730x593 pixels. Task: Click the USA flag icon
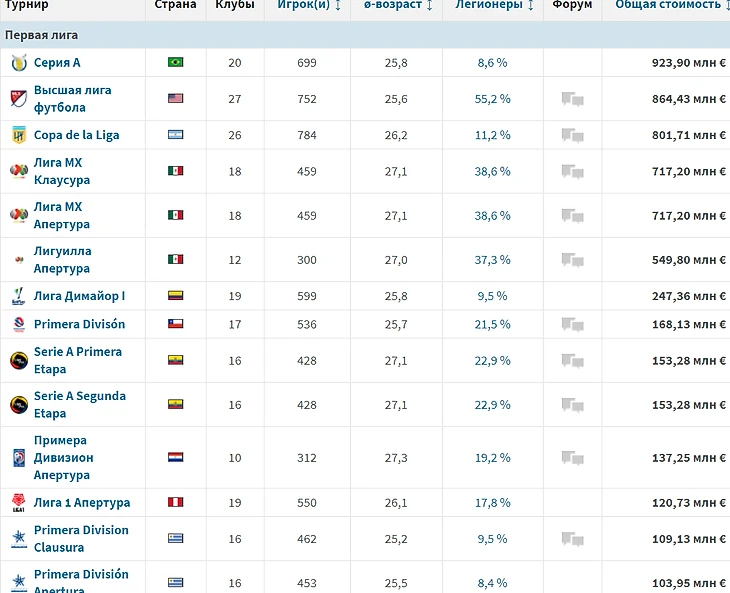[x=176, y=98]
